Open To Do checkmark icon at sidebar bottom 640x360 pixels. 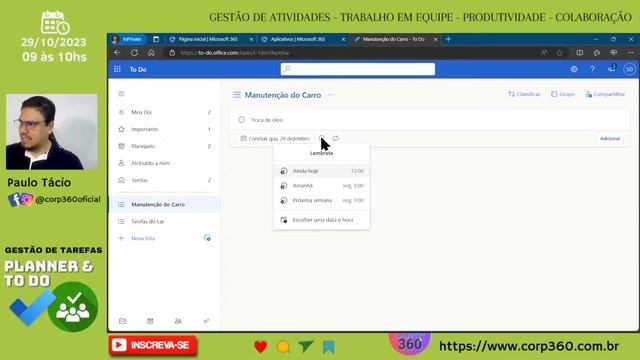point(206,321)
